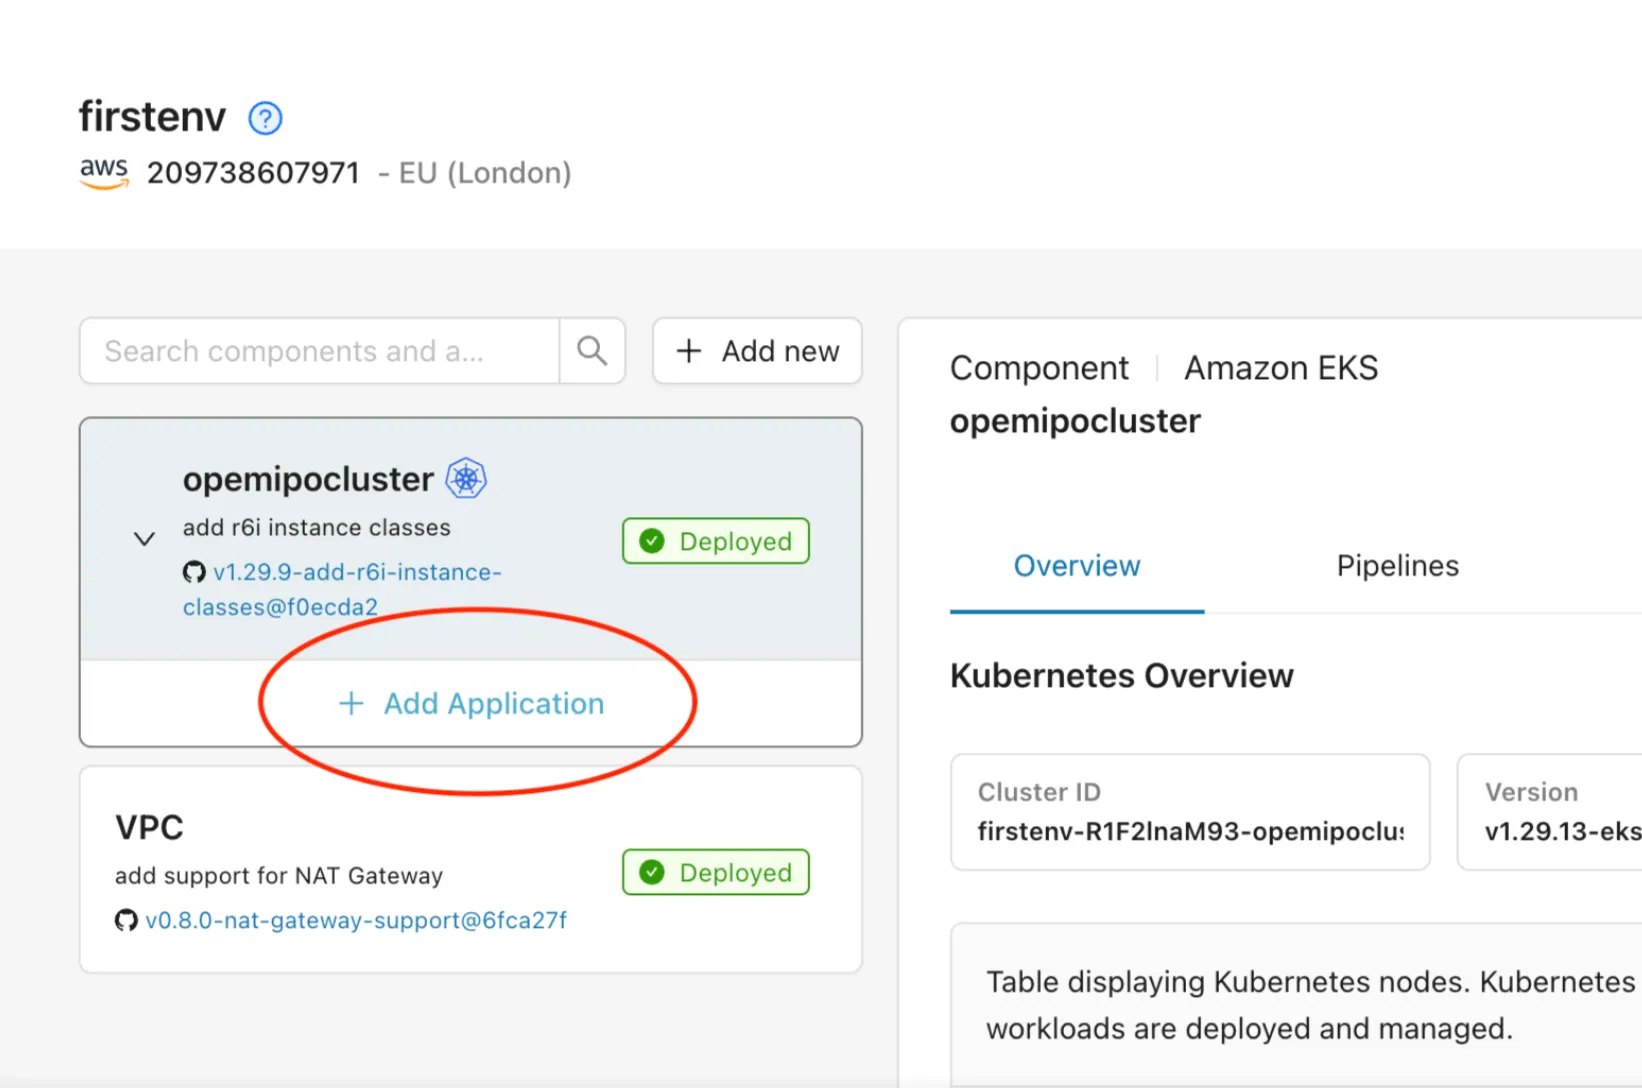The image size is (1642, 1088).
Task: Click the Add Application link
Action: click(x=471, y=704)
